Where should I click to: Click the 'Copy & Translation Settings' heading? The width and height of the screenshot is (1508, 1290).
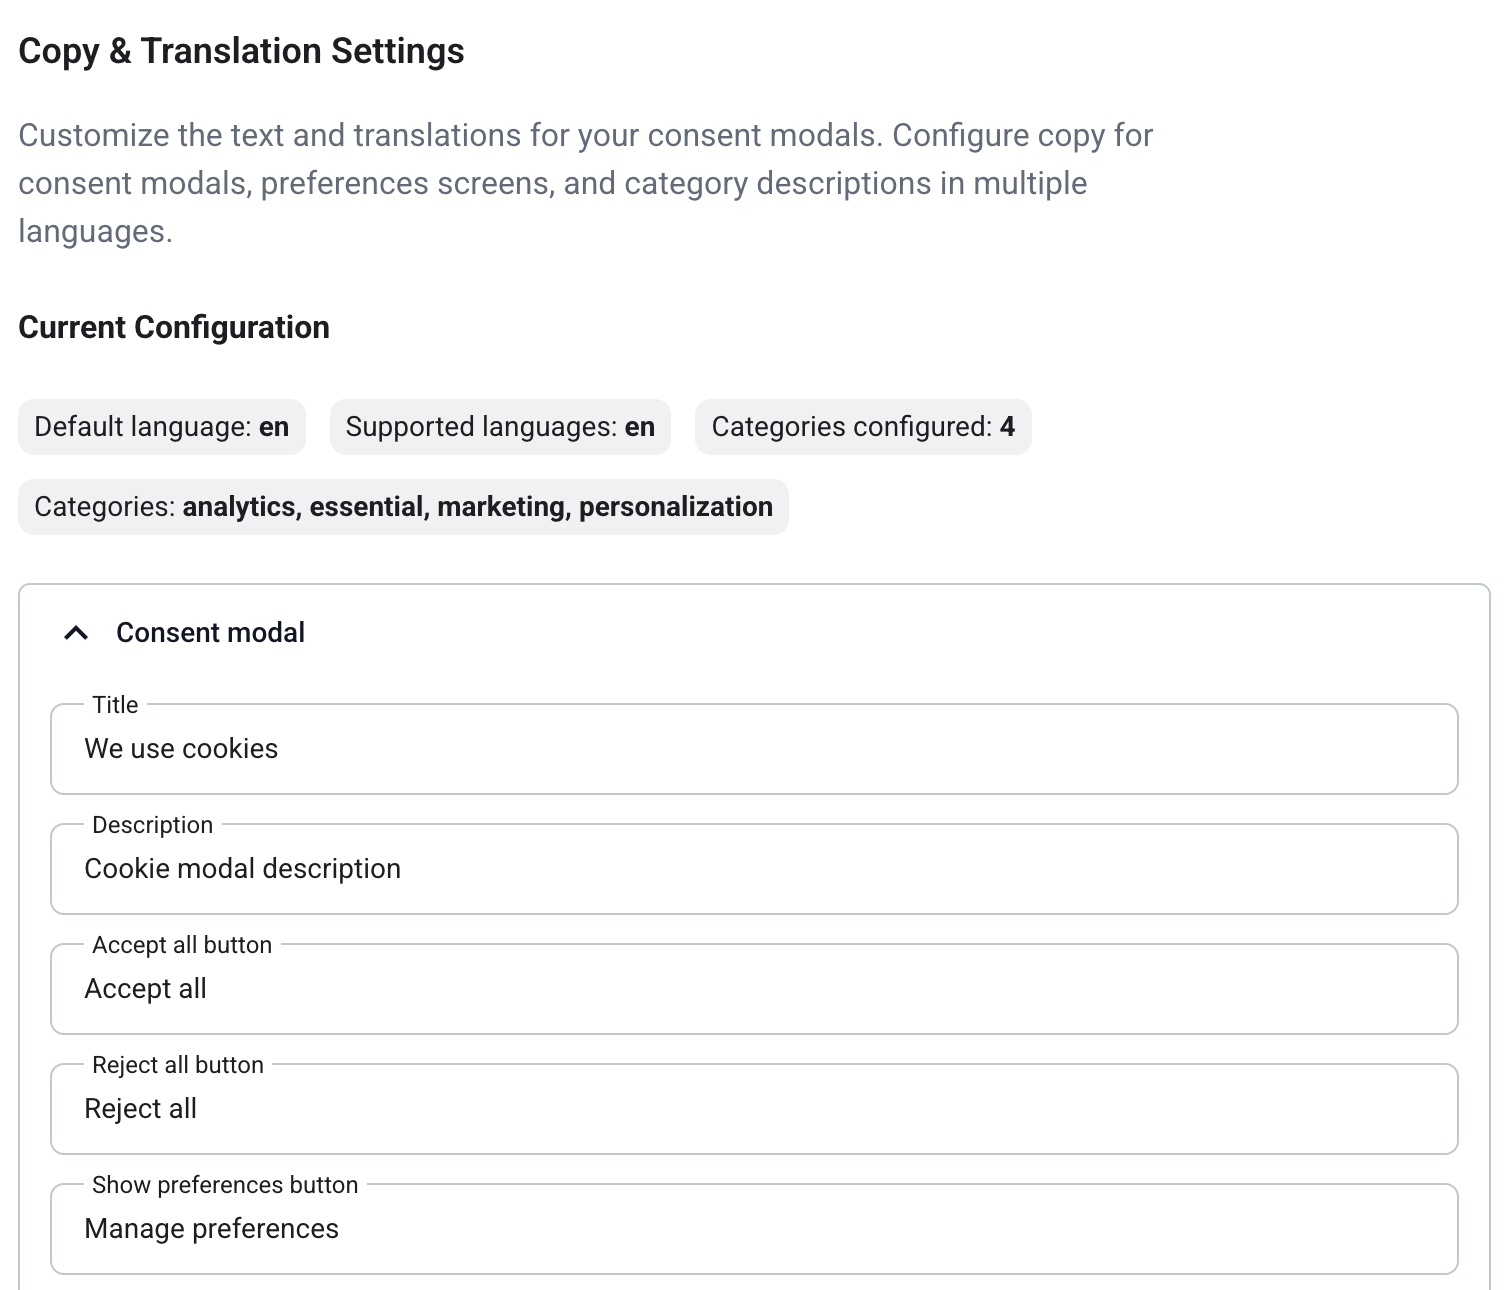pyautogui.click(x=241, y=51)
